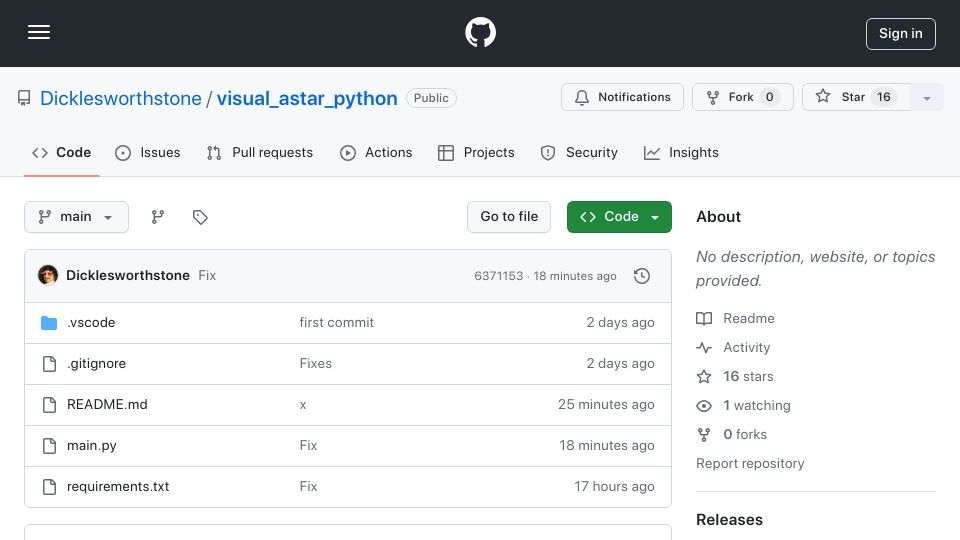Expand the green Code clone dropdown
Image resolution: width=960 pixels, height=540 pixels.
pos(619,217)
